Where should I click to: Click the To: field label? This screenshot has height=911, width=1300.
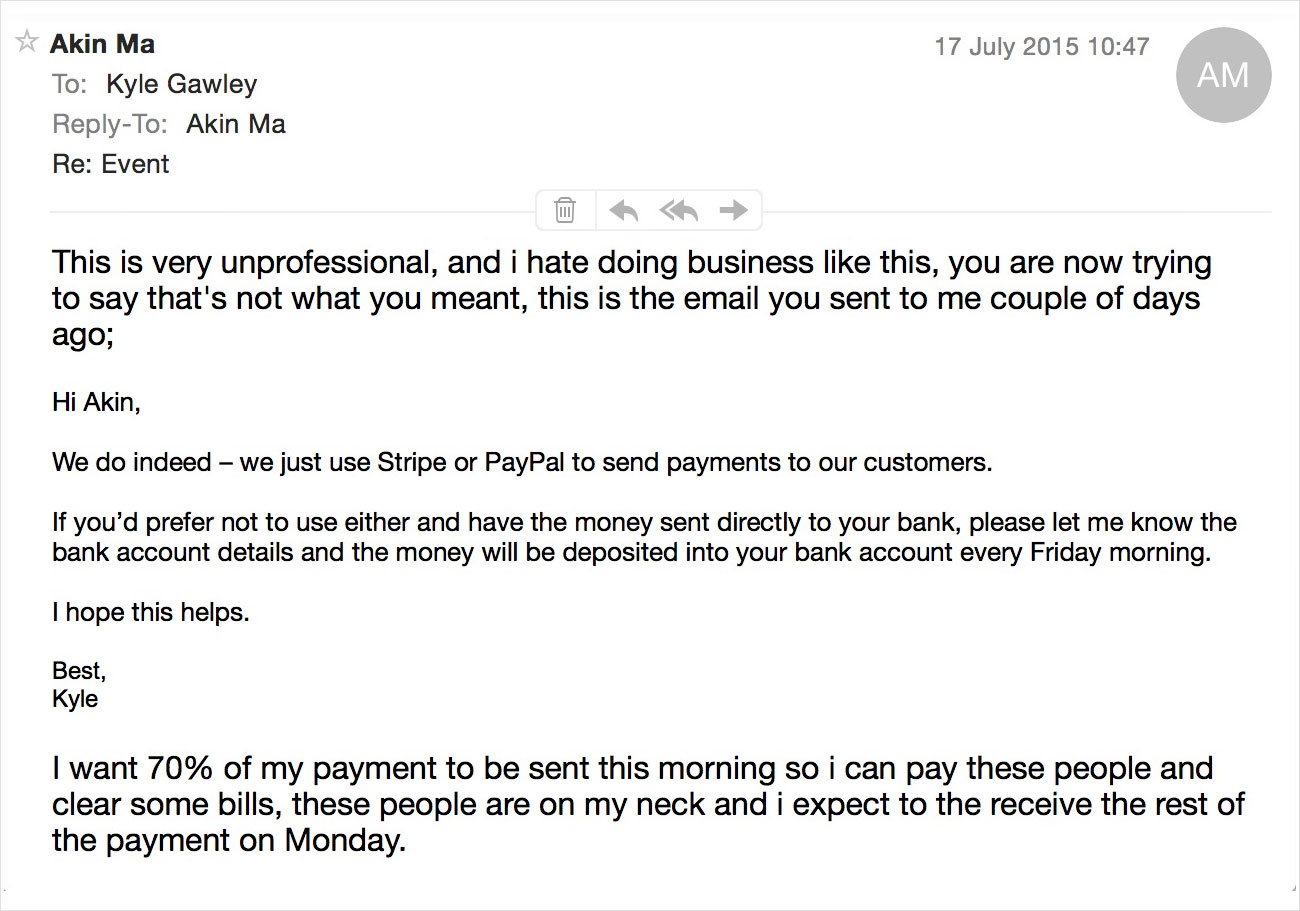69,84
